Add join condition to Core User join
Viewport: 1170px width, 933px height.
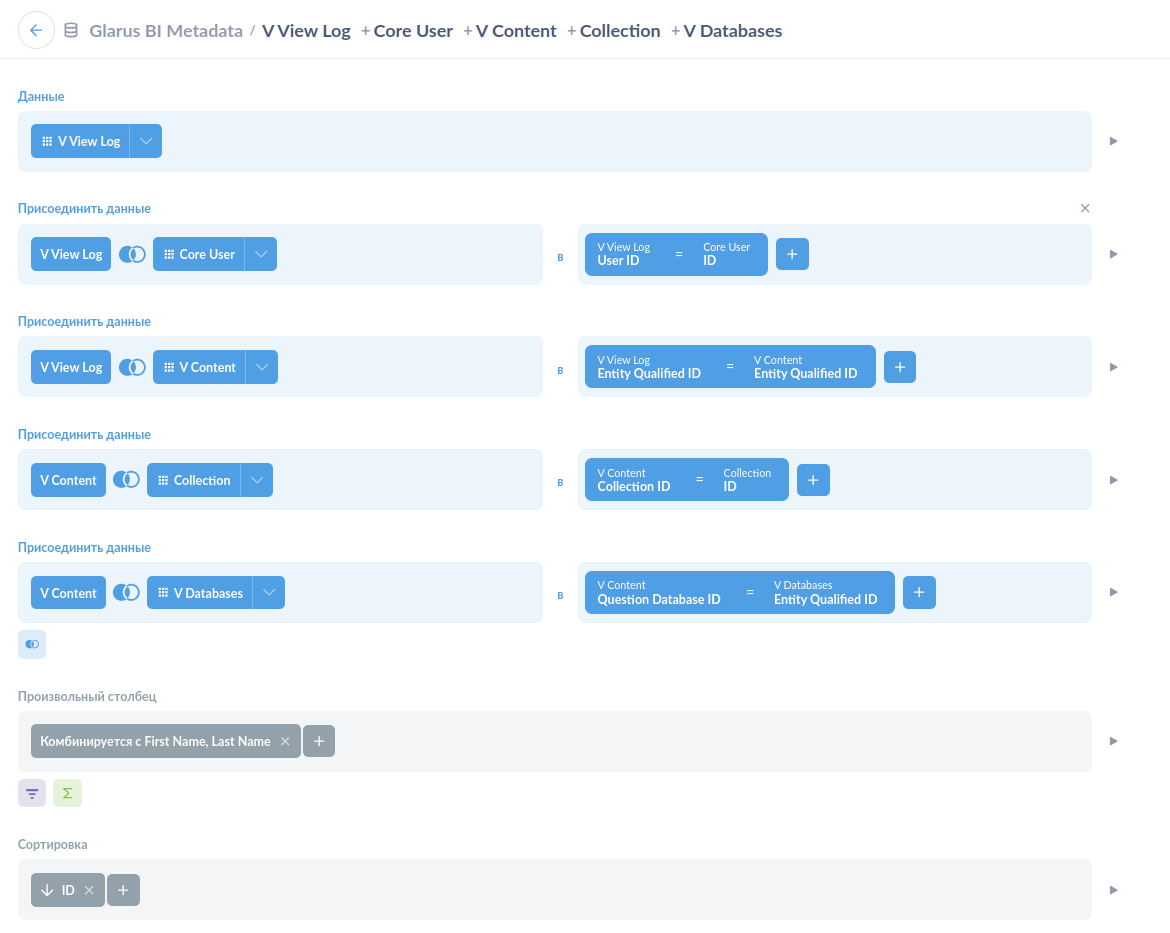(792, 255)
